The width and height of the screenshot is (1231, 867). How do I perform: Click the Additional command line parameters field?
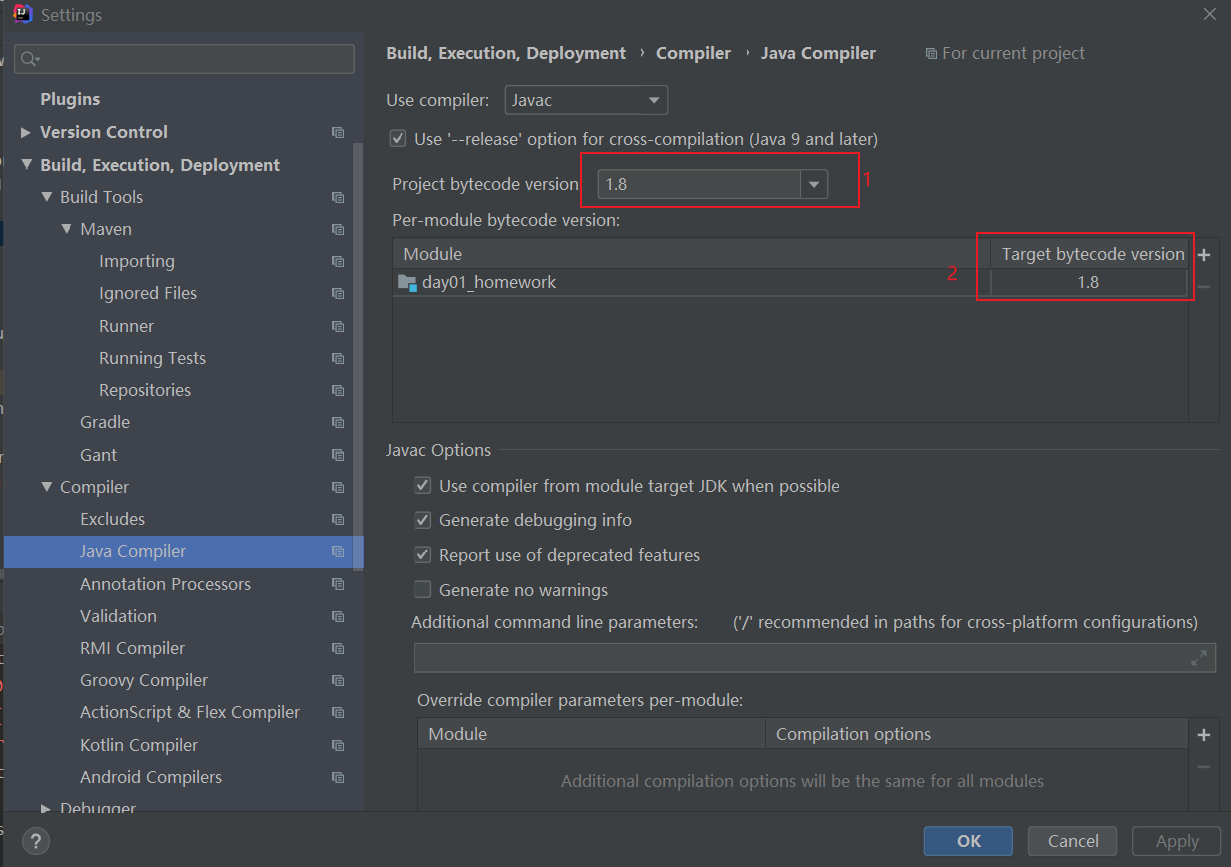[x=800, y=657]
